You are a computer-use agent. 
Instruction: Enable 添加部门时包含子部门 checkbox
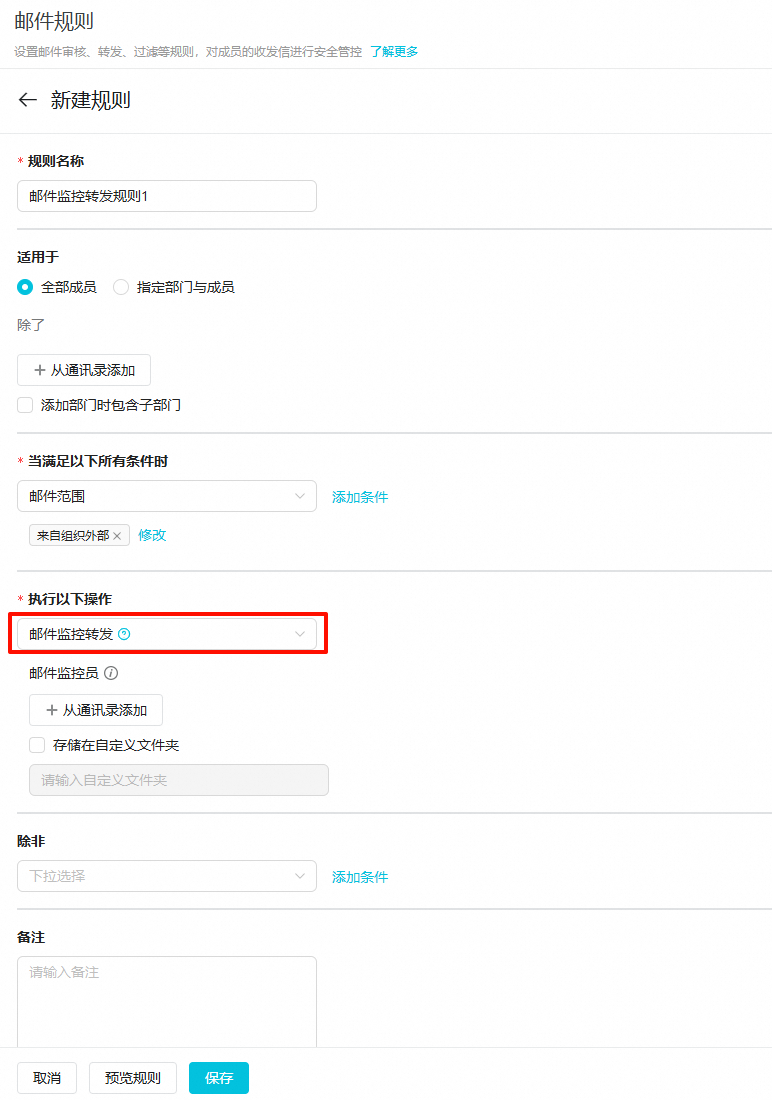(x=26, y=405)
